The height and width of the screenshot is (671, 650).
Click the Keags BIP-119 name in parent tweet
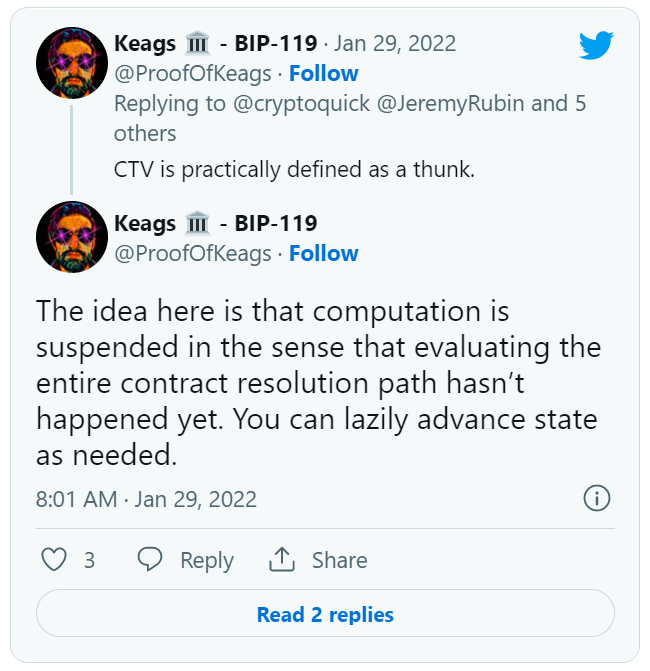pyautogui.click(x=216, y=43)
